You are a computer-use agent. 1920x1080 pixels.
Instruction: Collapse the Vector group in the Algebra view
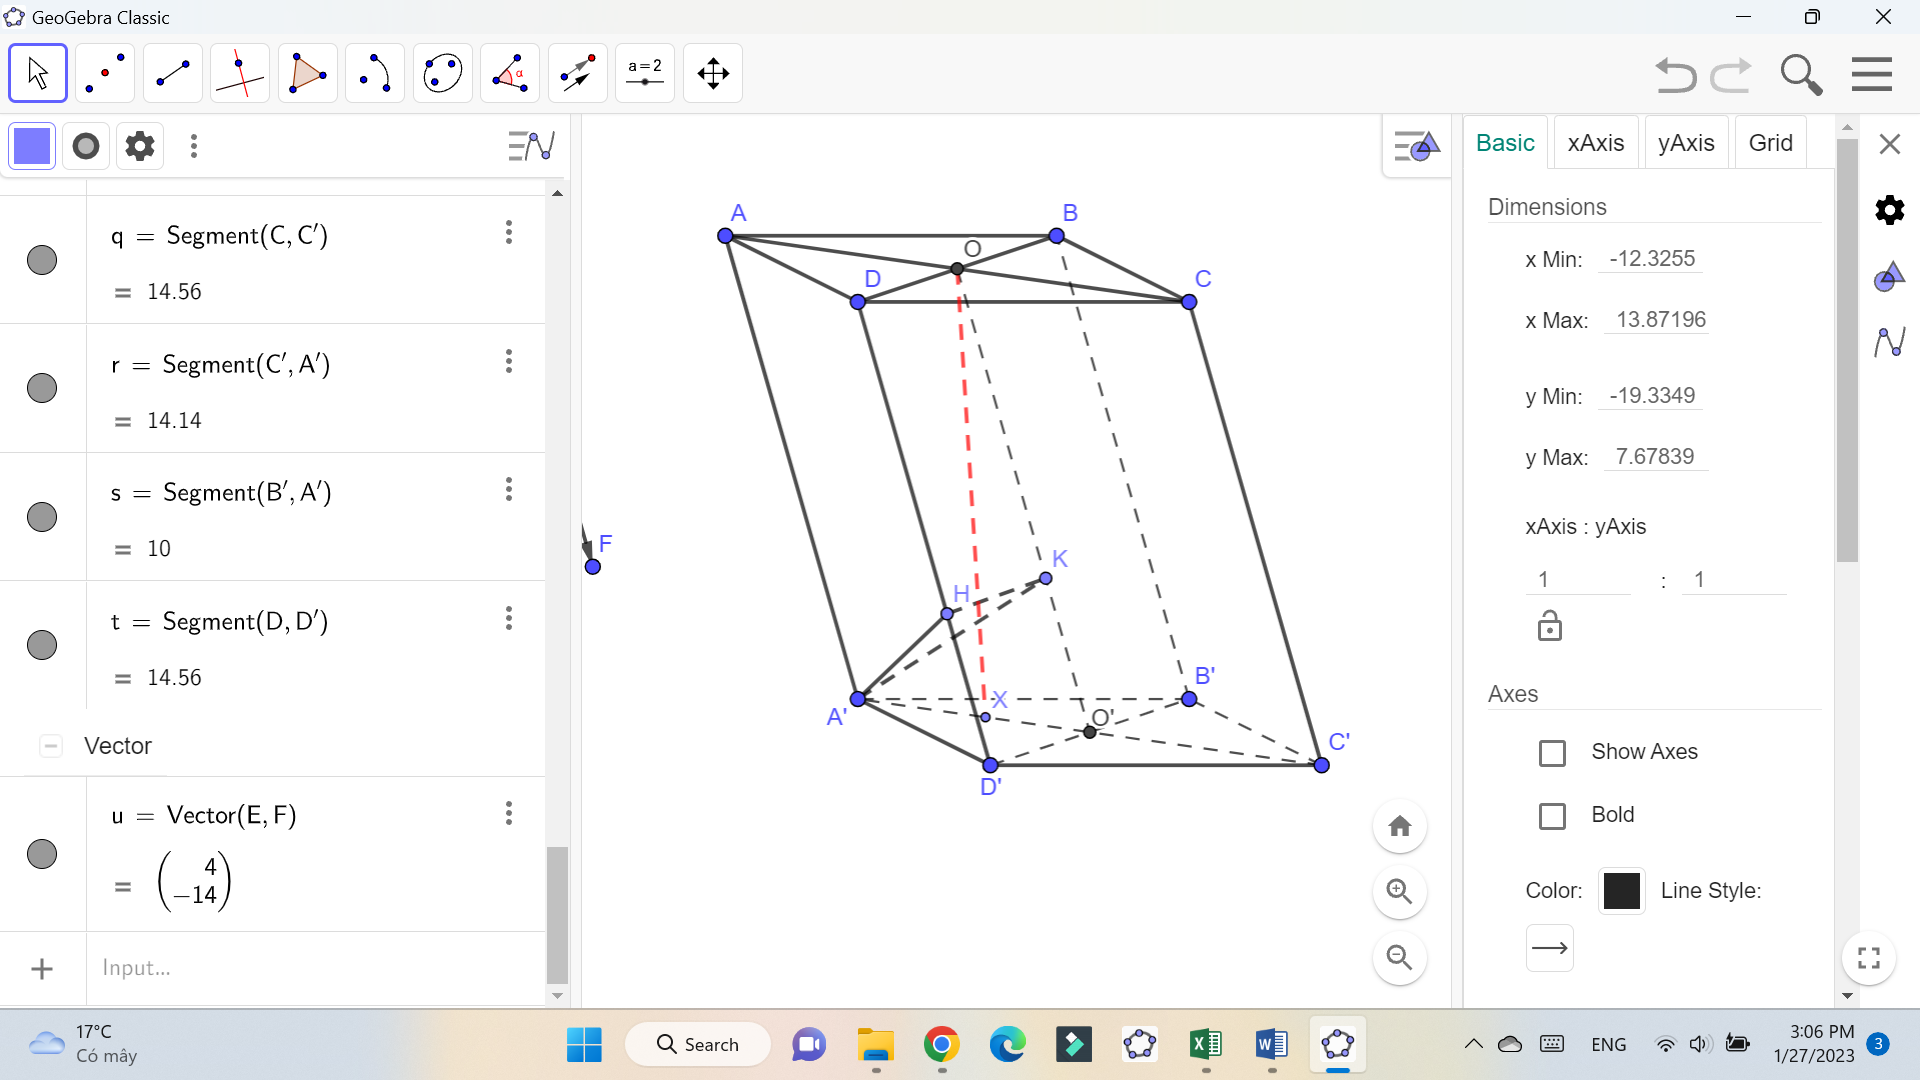tap(51, 746)
